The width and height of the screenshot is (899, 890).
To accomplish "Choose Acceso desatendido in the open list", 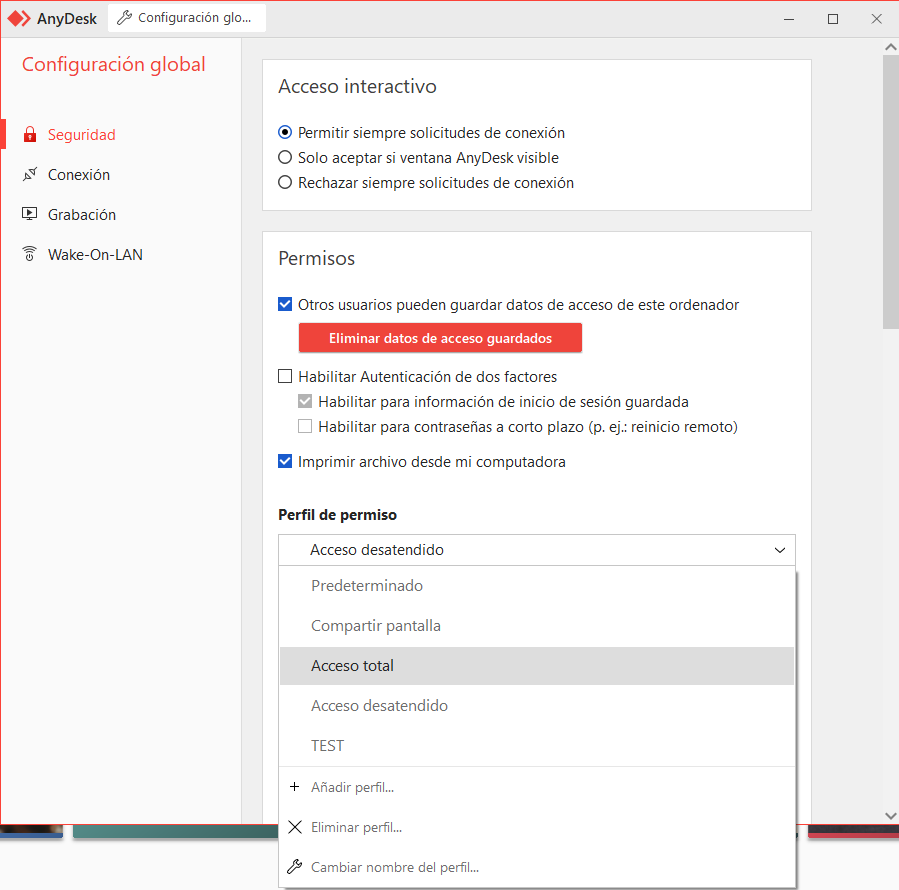I will point(537,705).
